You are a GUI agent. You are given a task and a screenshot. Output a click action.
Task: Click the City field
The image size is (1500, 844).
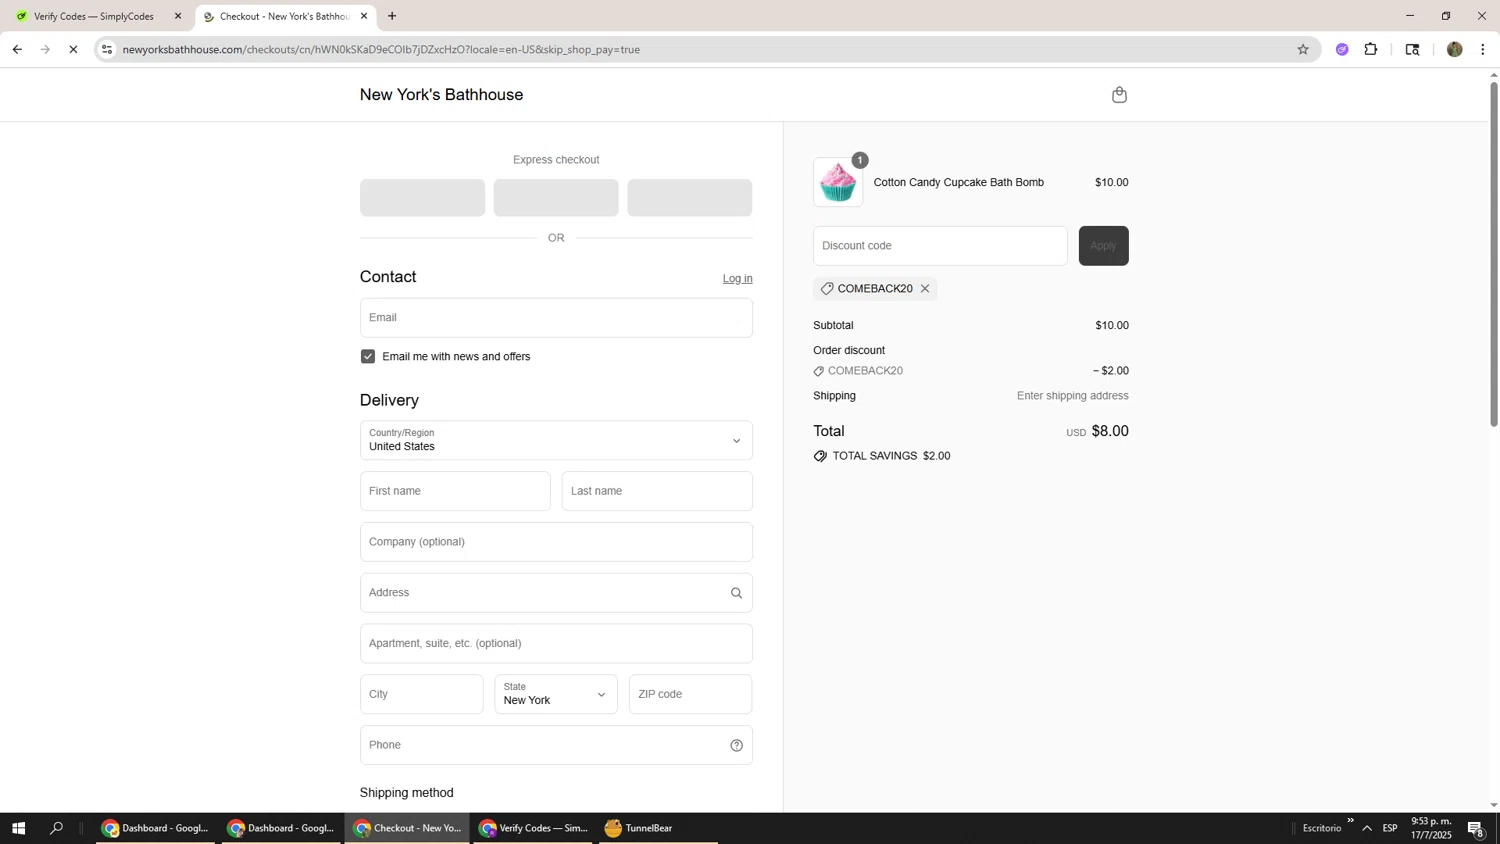point(421,694)
